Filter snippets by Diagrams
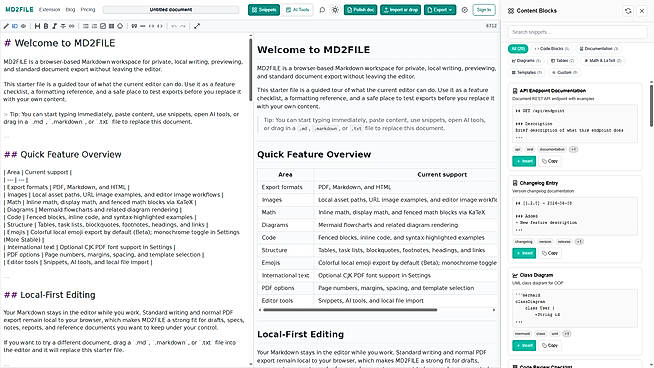This screenshot has width=654, height=368. tap(526, 61)
